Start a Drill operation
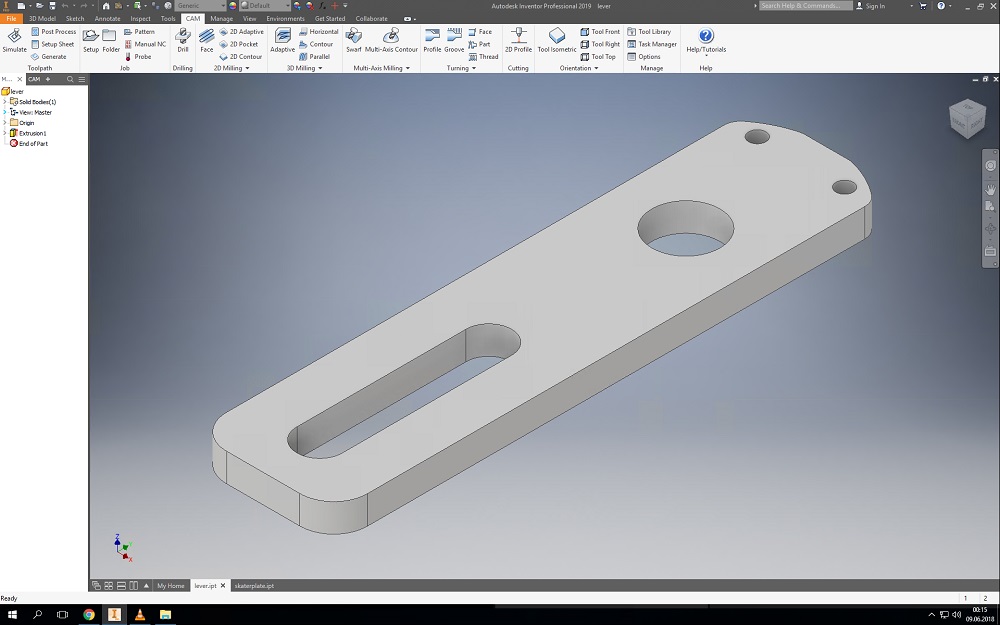This screenshot has width=1000, height=625. [x=182, y=40]
